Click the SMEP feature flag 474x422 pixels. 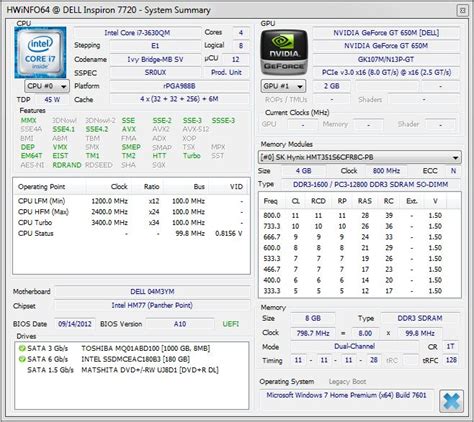tap(131, 147)
